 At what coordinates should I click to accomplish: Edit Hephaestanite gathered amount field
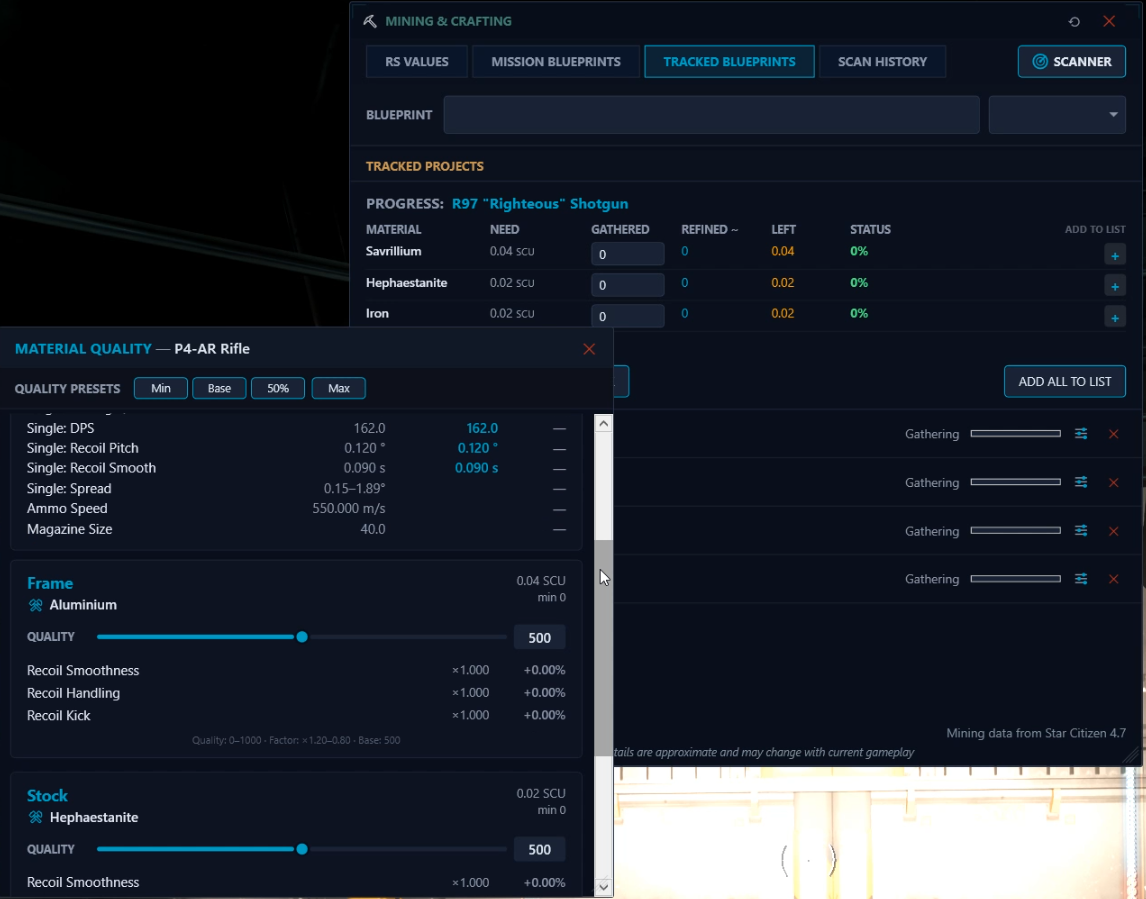tap(627, 284)
